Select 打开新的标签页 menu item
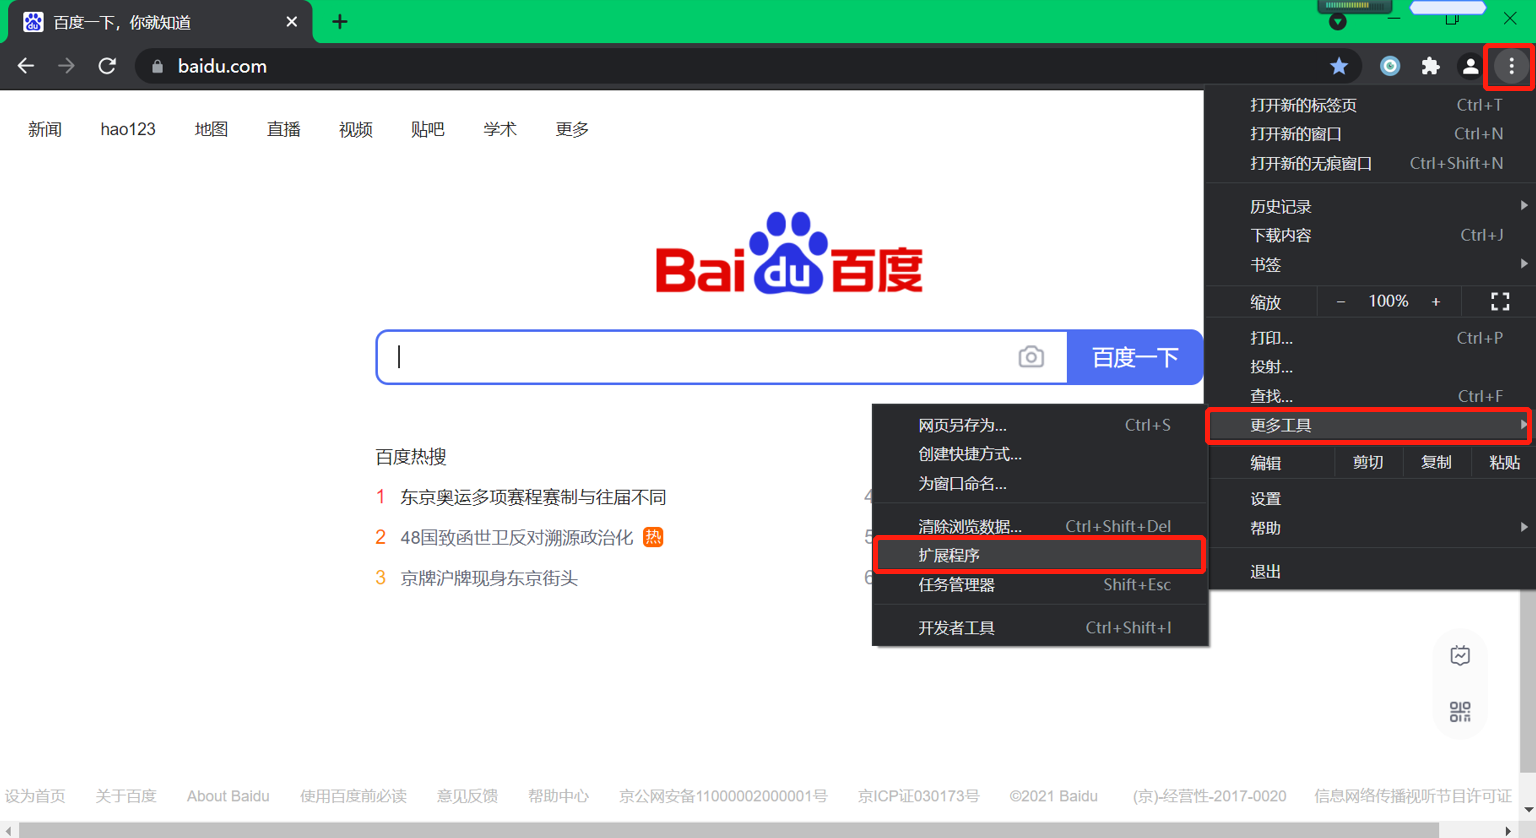The image size is (1536, 838). [1369, 105]
